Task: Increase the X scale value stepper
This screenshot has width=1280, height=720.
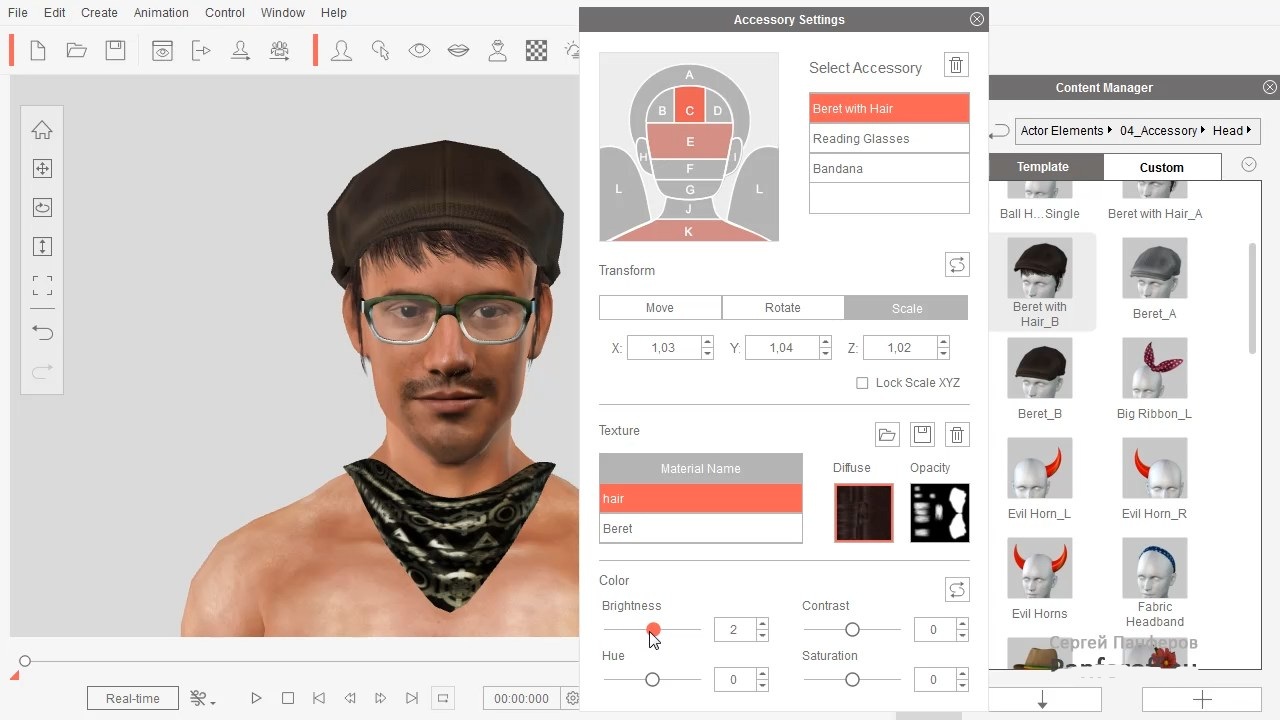Action: click(x=707, y=342)
